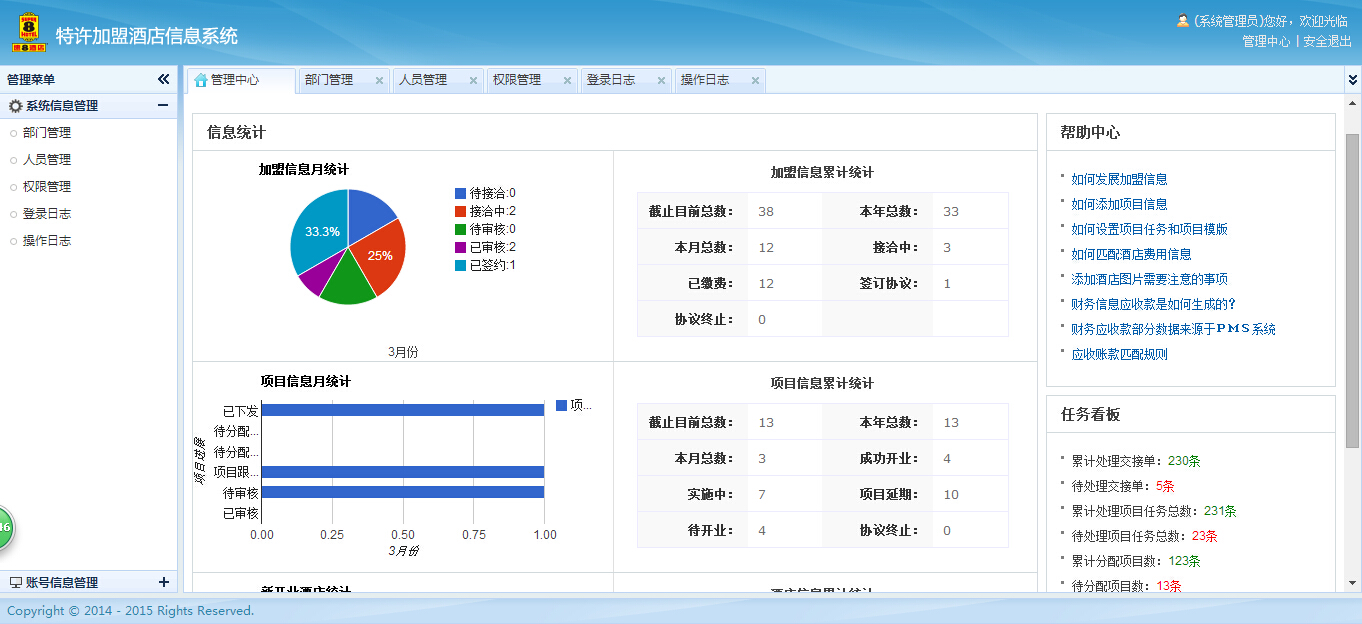The height and width of the screenshot is (624, 1362).
Task: Click the Super 8 hotel logo
Action: (x=29, y=32)
